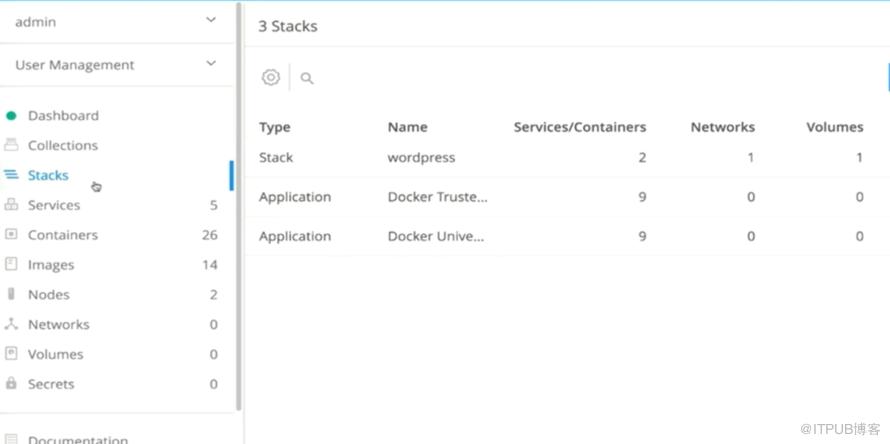Click the Services icon in sidebar
The image size is (890, 444).
11,205
